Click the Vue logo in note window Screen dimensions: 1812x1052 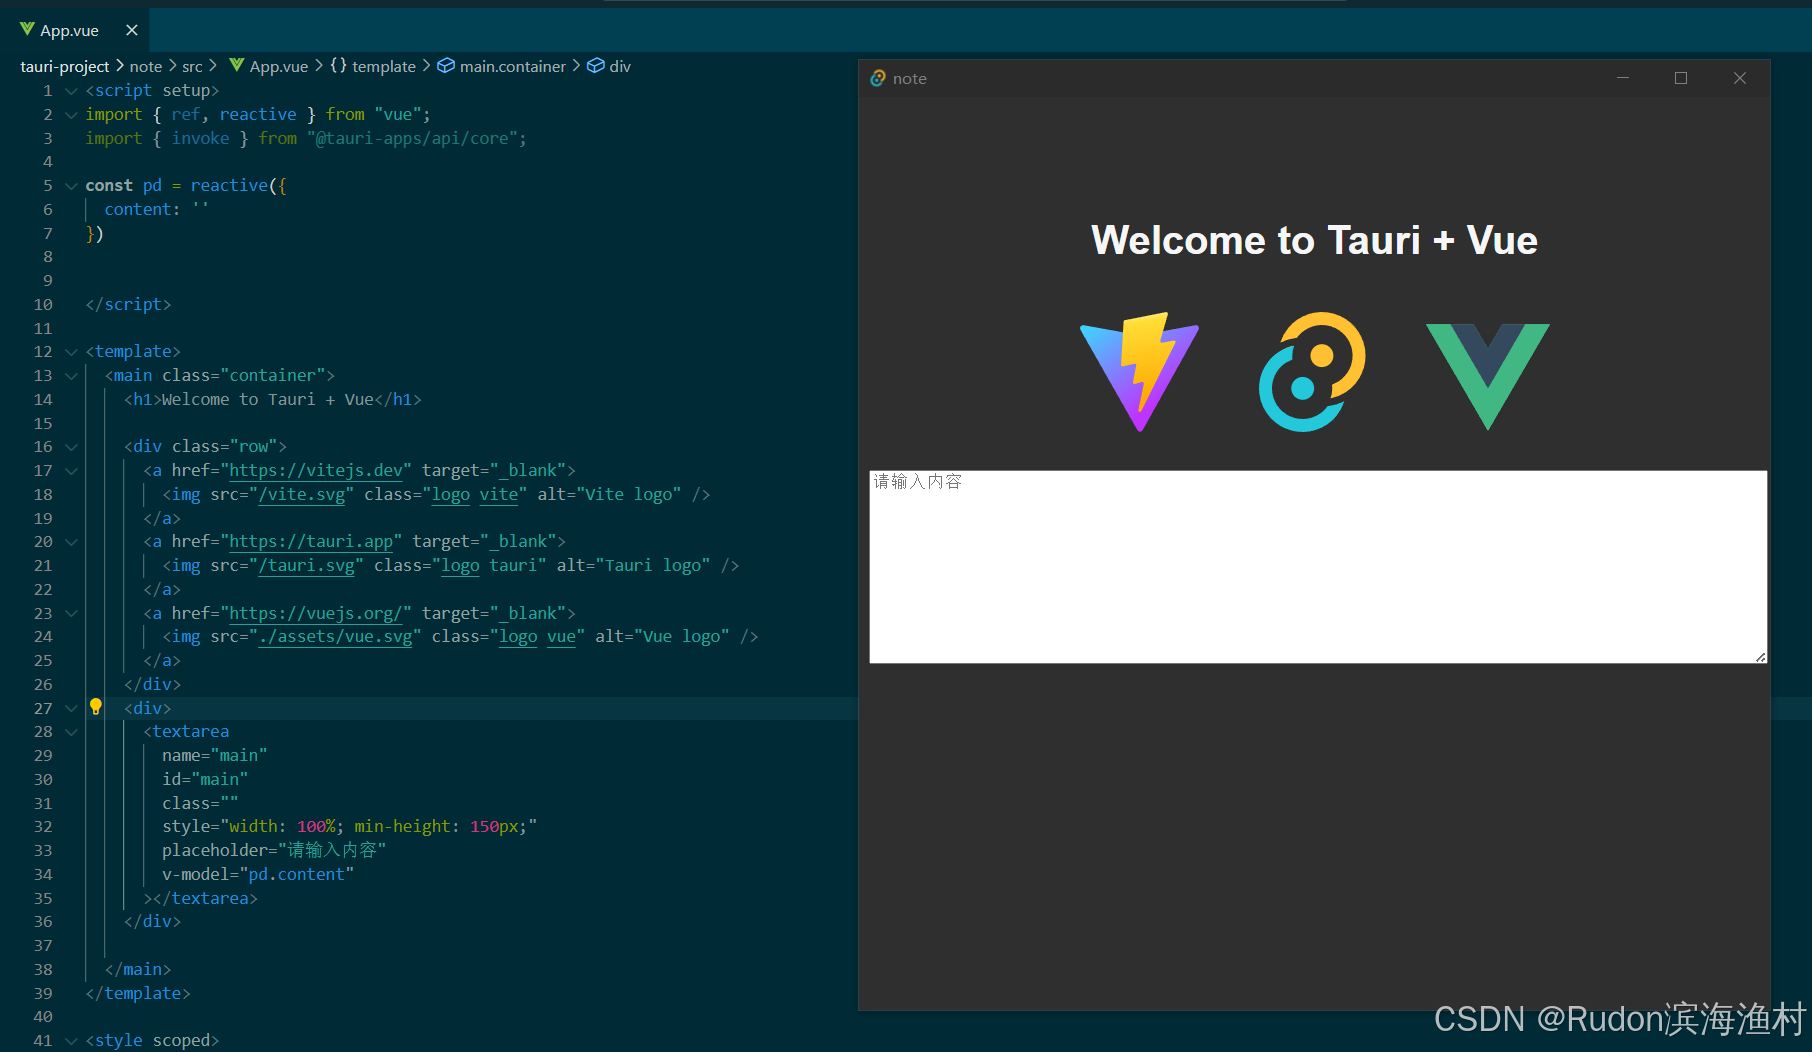click(x=1487, y=376)
